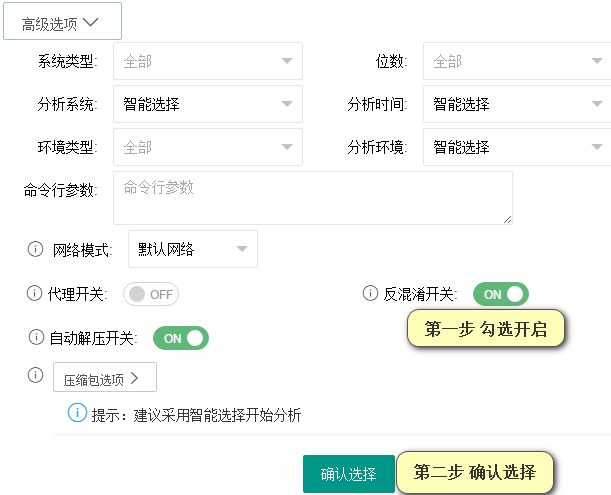Open the 网络模式 默认网络 dropdown
Viewport: 611px width, 495px height.
coord(193,249)
